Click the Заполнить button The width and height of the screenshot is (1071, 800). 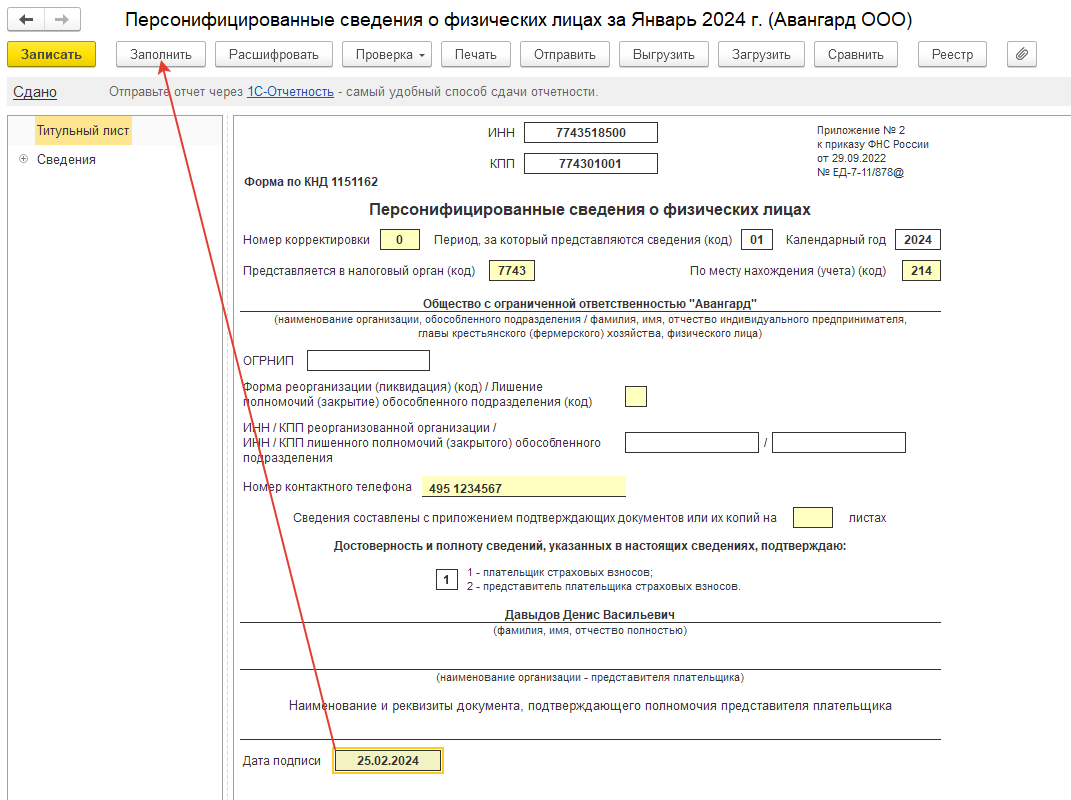point(161,54)
